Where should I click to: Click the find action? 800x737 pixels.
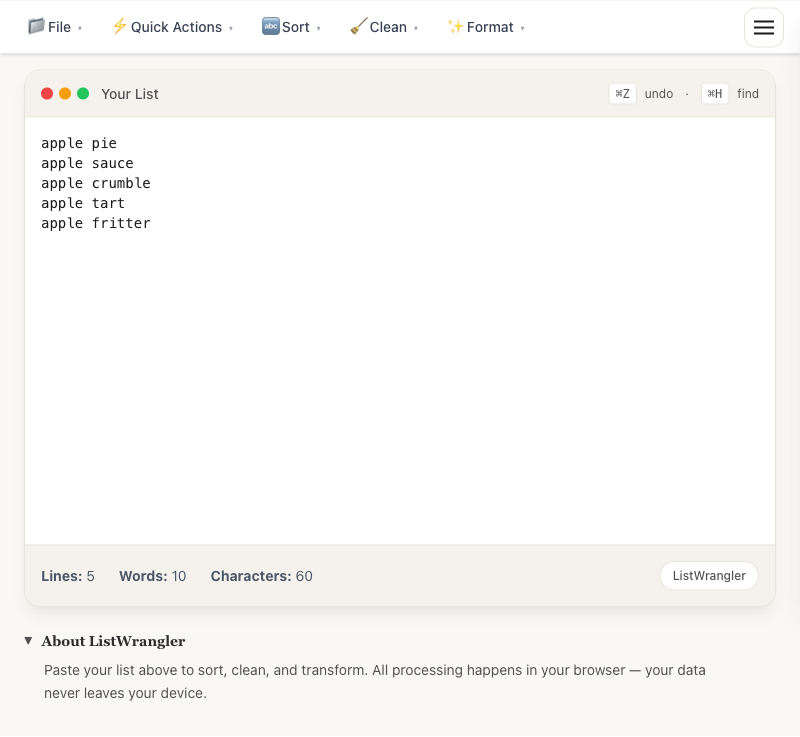747,93
